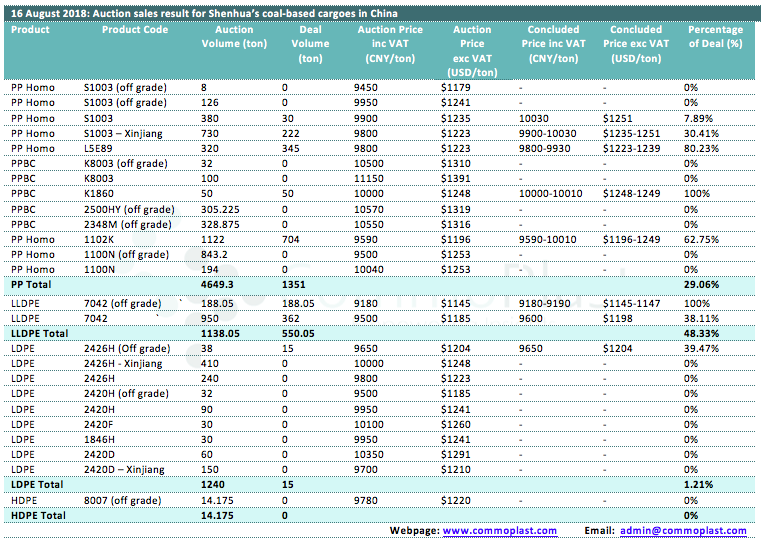Select the K1860 product code cell
The height and width of the screenshot is (547, 761).
[x=102, y=194]
